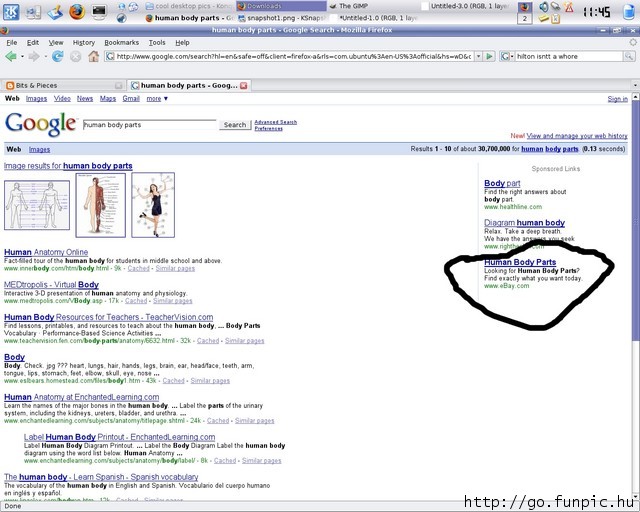640x512 pixels.
Task: Click the Forward navigation arrow
Action: click(x=34, y=56)
